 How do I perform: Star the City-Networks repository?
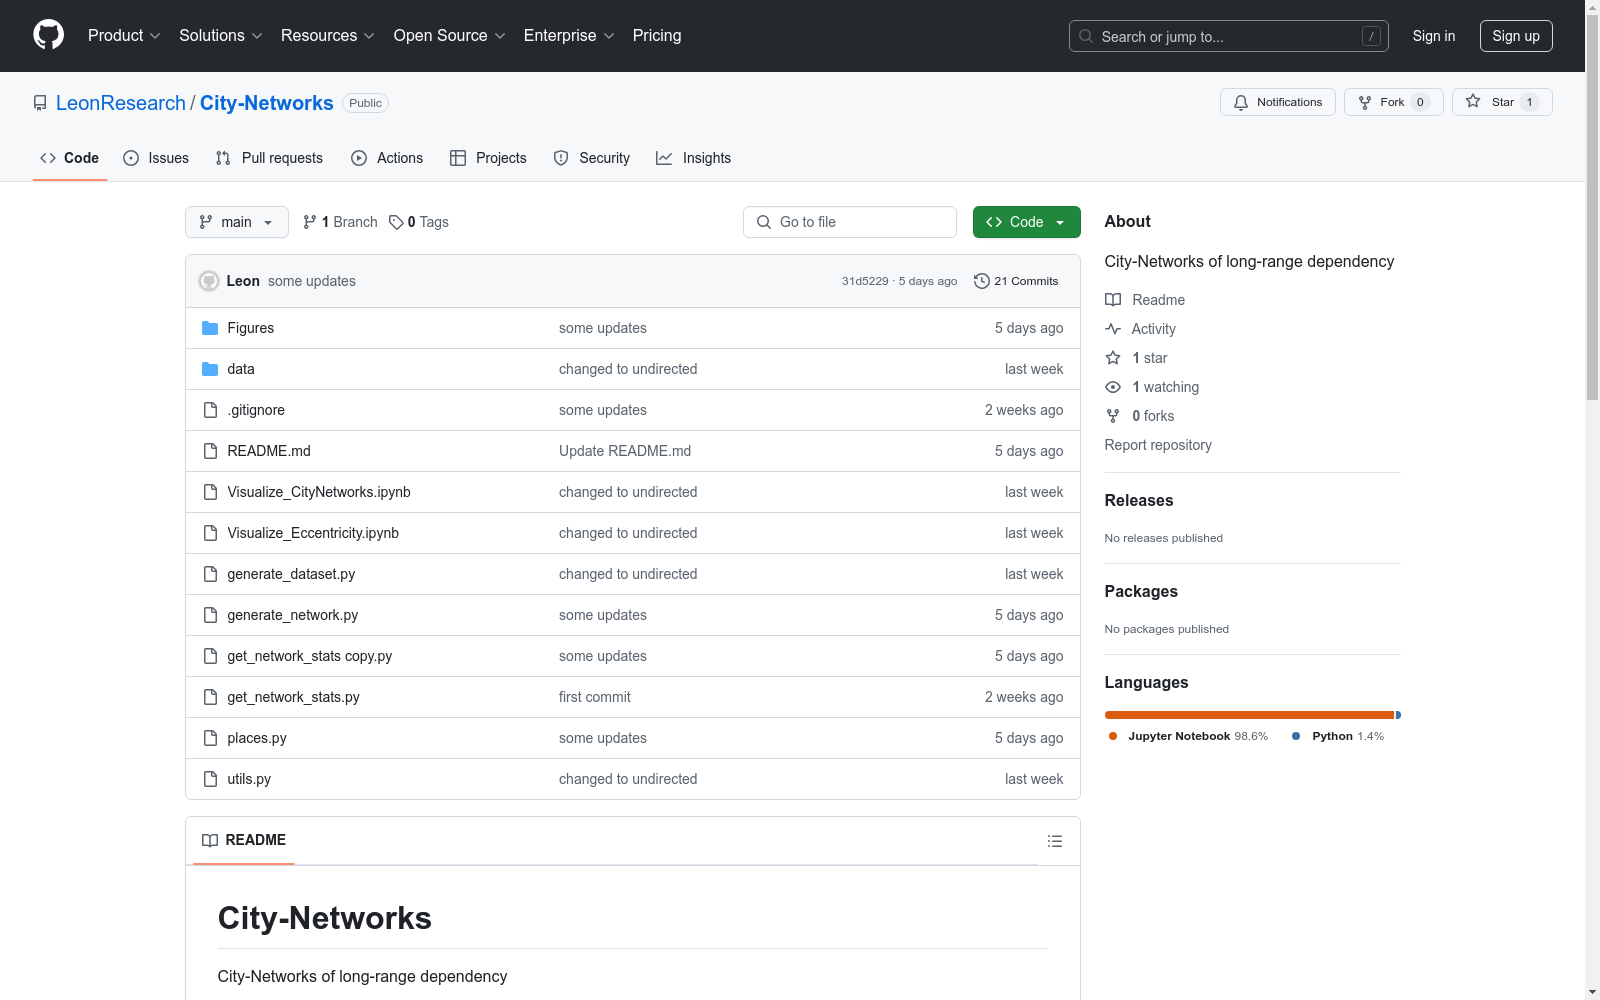tap(1502, 102)
